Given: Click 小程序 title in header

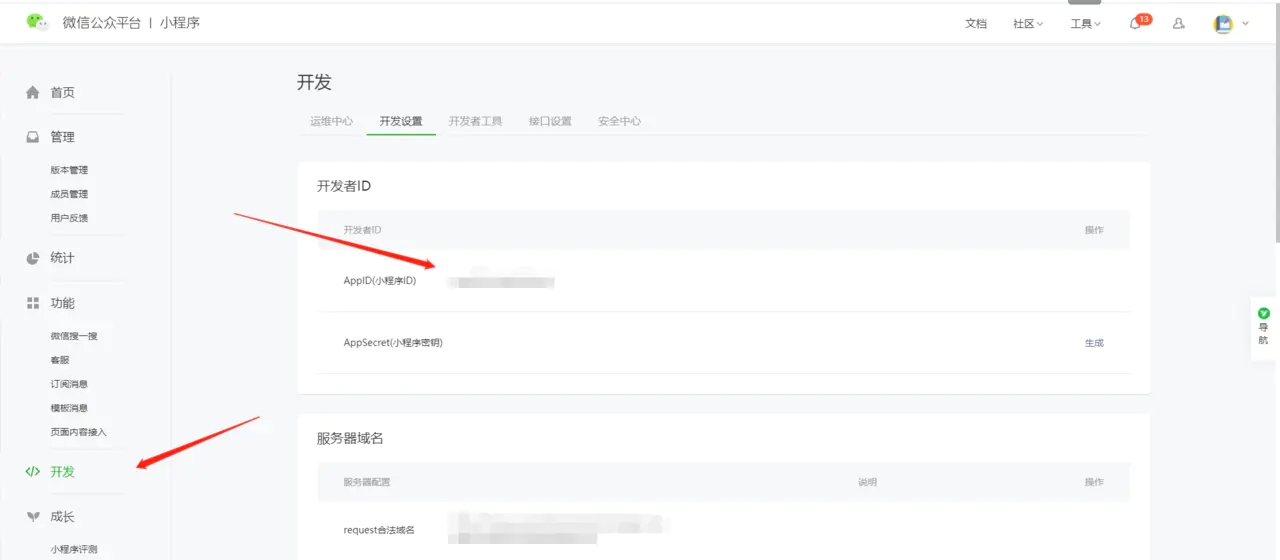Looking at the screenshot, I should click(x=180, y=22).
